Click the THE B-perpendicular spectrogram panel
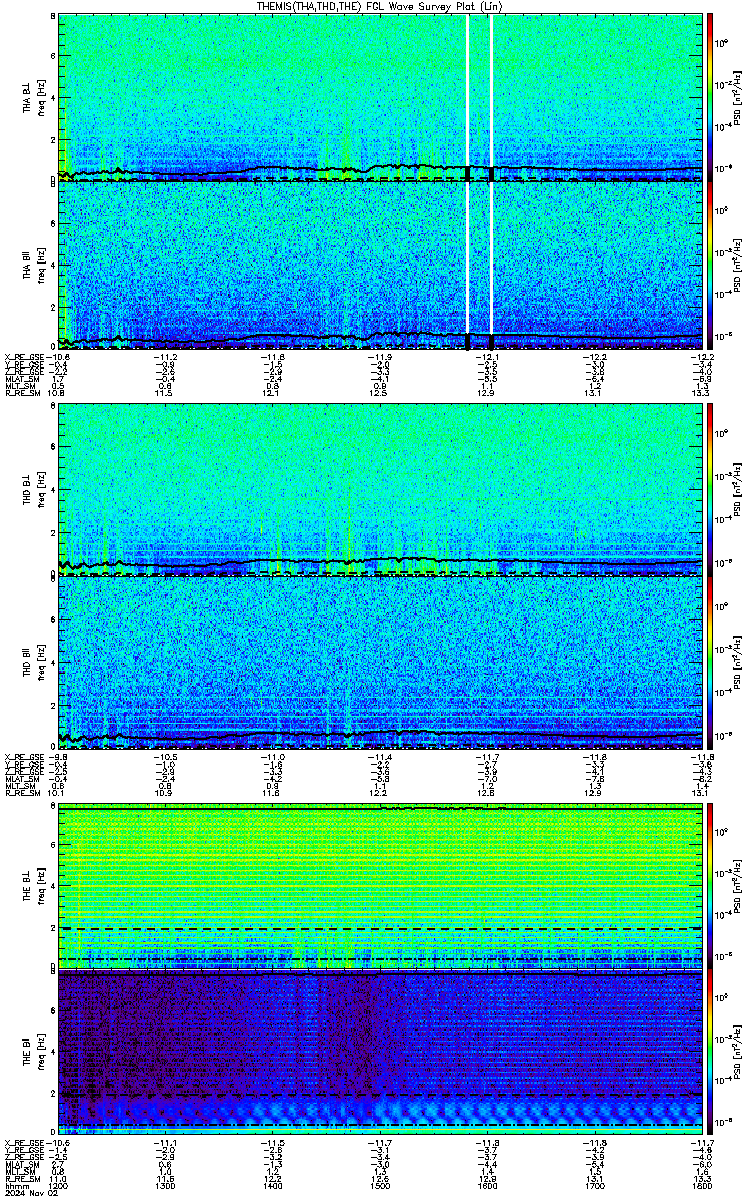750x1200 pixels. coord(381,885)
